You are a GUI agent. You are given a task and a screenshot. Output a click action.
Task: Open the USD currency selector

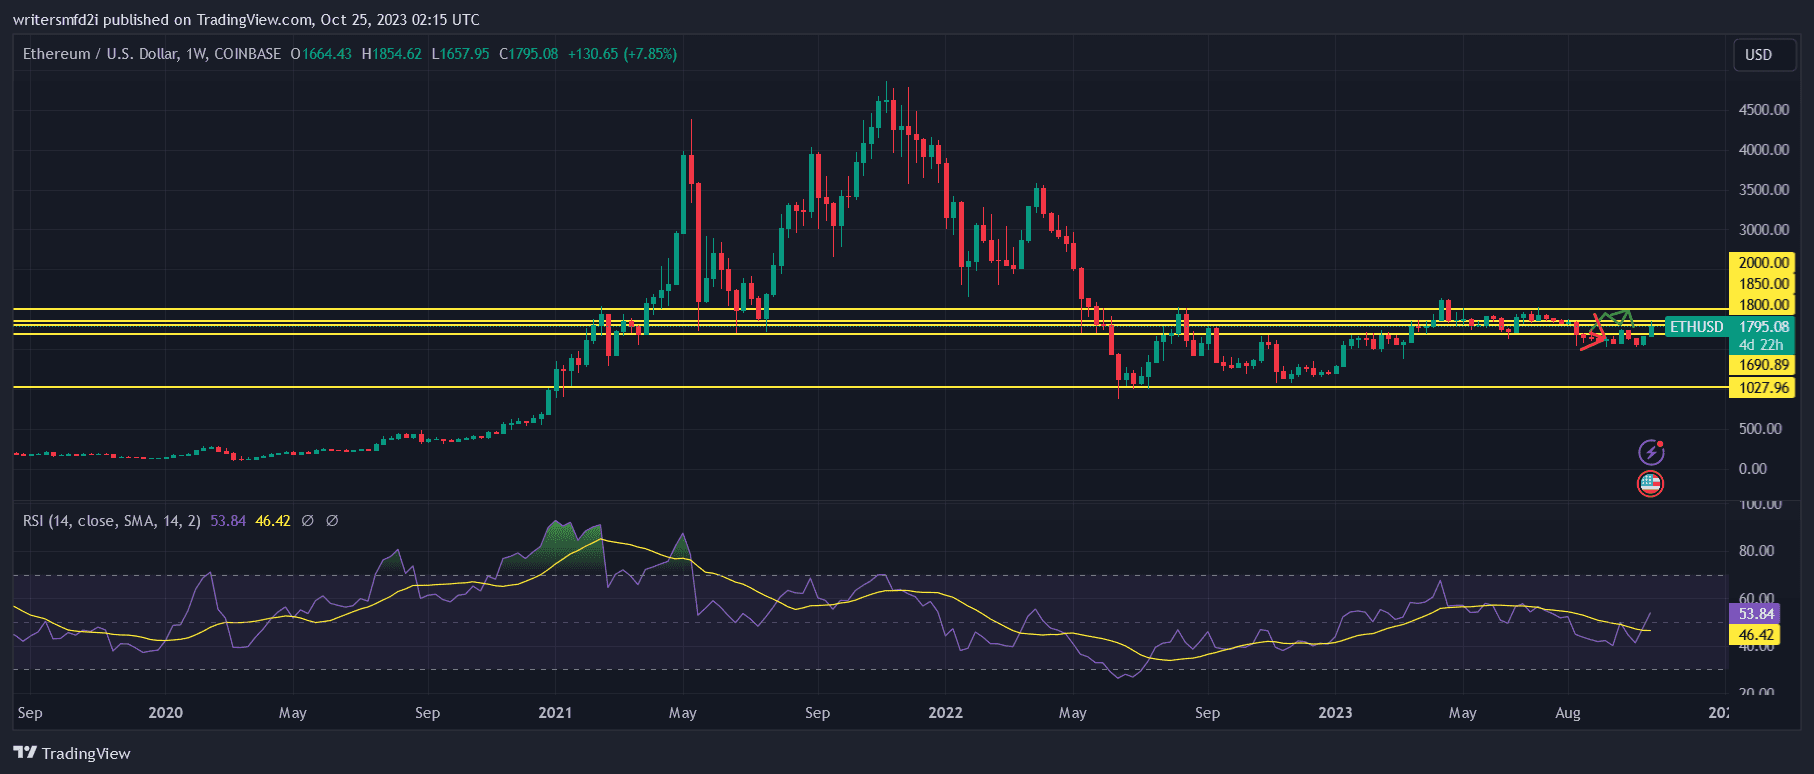point(1758,55)
